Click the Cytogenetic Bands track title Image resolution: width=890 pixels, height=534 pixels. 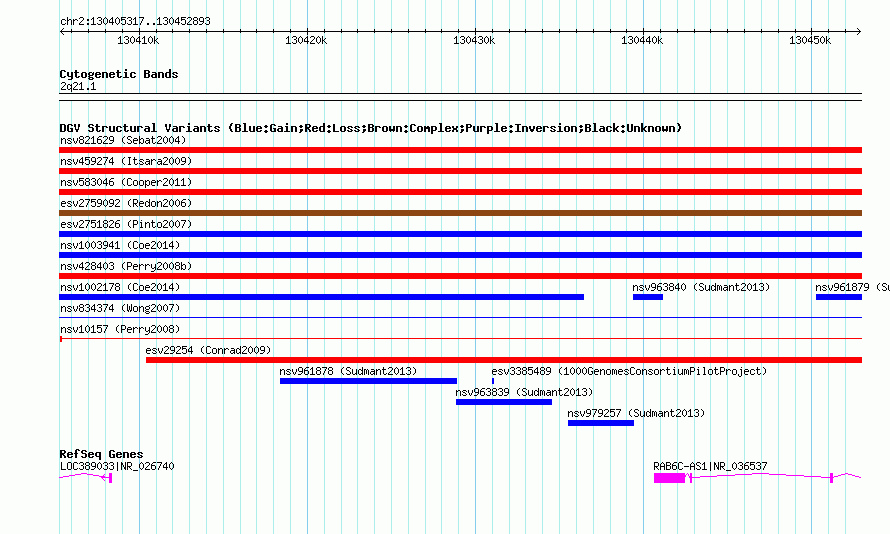tap(119, 74)
